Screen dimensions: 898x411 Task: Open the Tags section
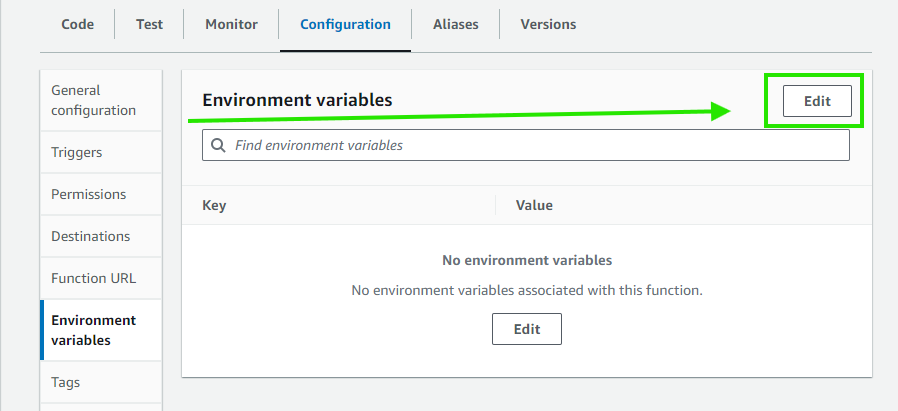(66, 382)
